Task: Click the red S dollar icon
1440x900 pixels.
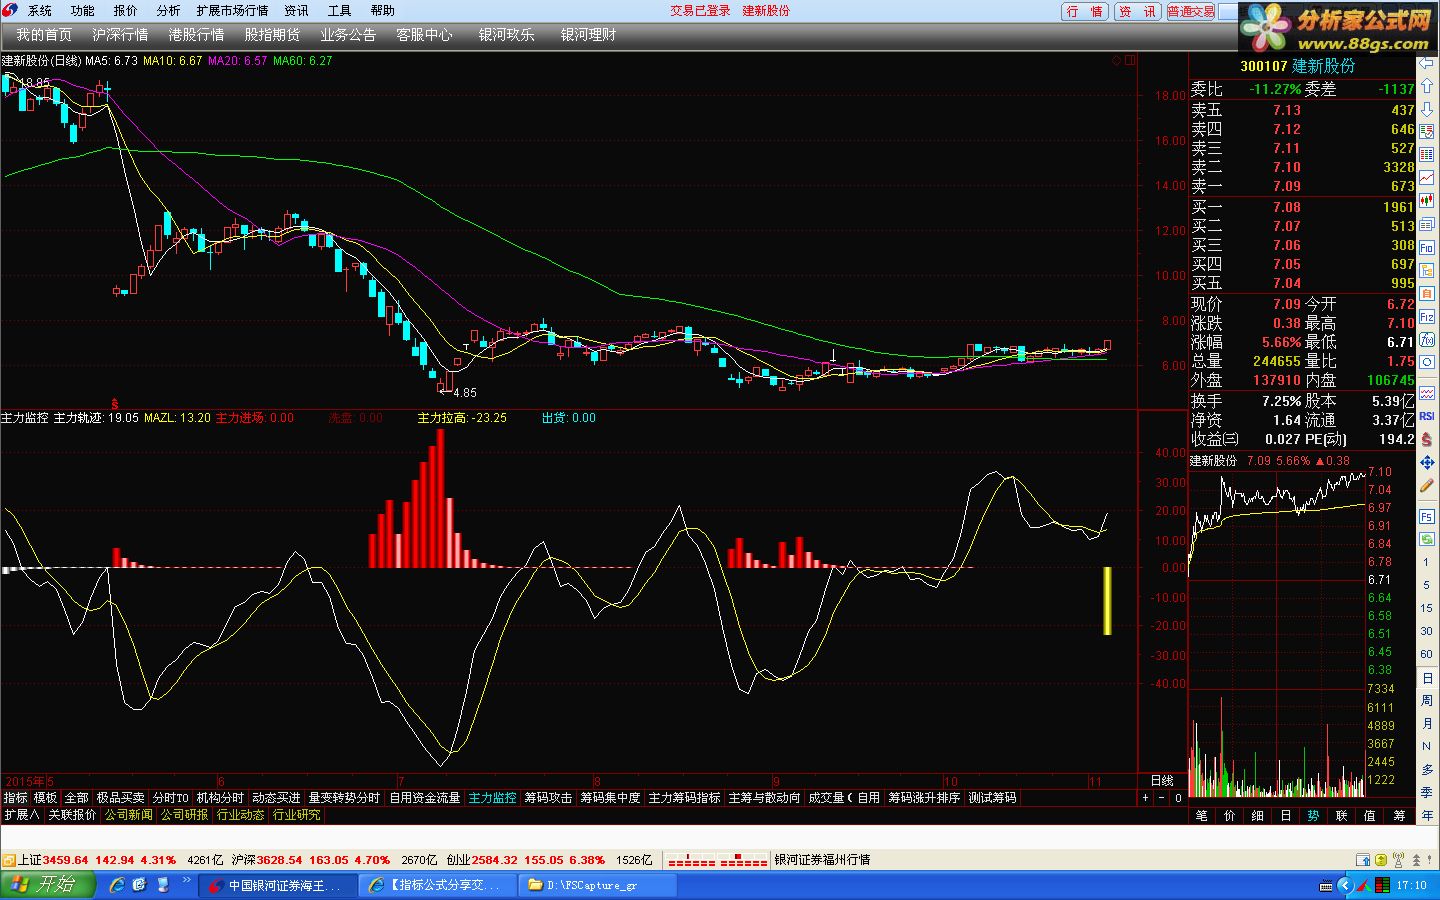Action: [x=1427, y=440]
